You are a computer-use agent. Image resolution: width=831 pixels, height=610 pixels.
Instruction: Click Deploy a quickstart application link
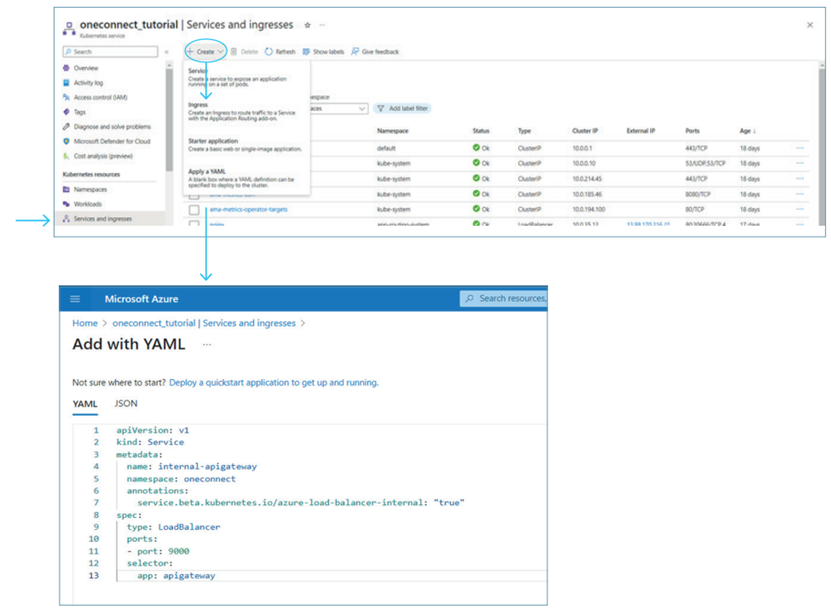click(273, 383)
